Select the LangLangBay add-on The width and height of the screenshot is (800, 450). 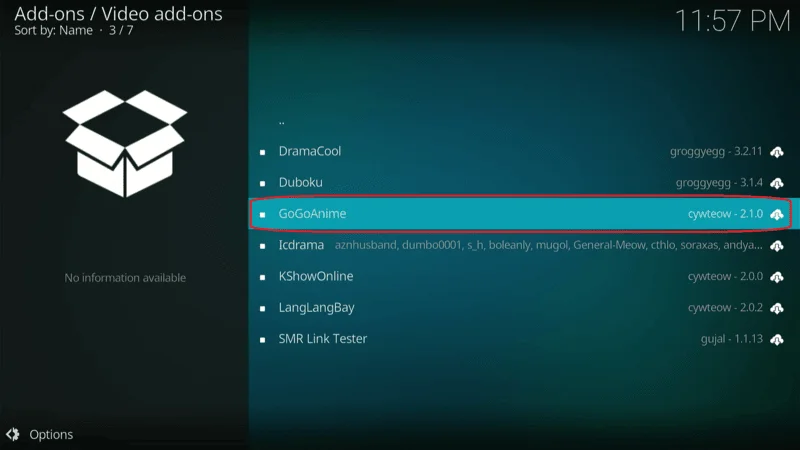524,308
